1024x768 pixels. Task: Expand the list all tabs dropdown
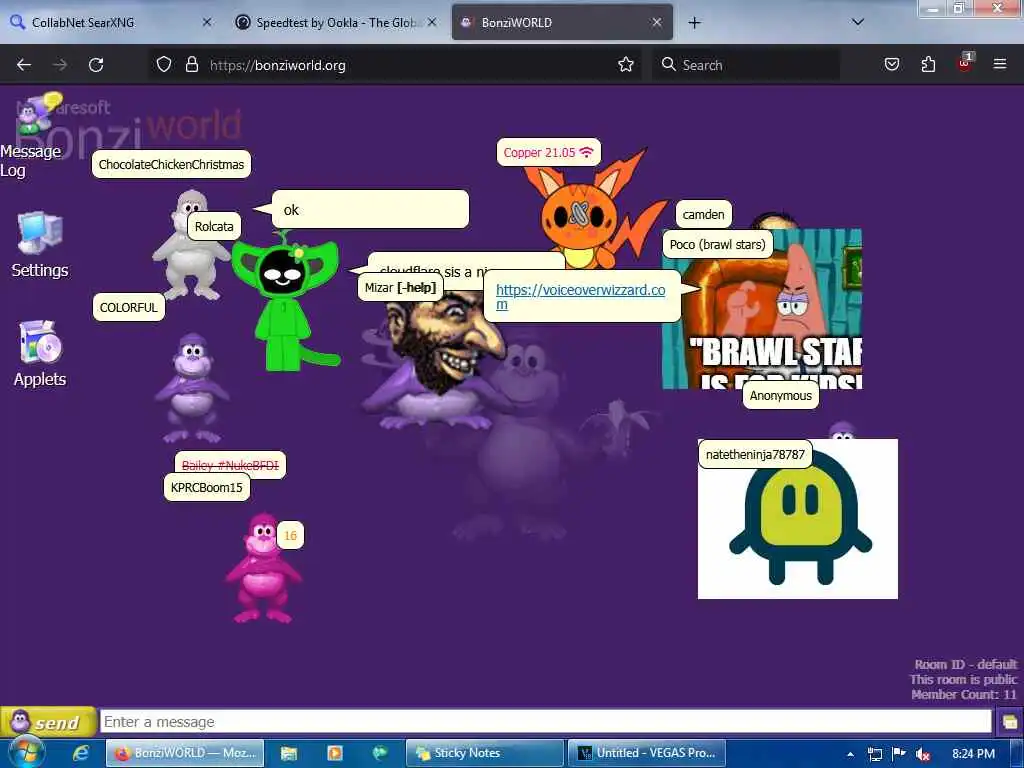click(x=858, y=22)
